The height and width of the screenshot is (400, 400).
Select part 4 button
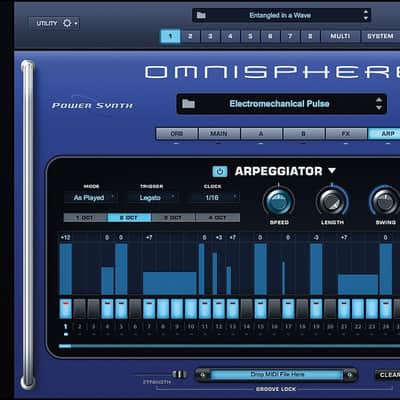[x=230, y=36]
